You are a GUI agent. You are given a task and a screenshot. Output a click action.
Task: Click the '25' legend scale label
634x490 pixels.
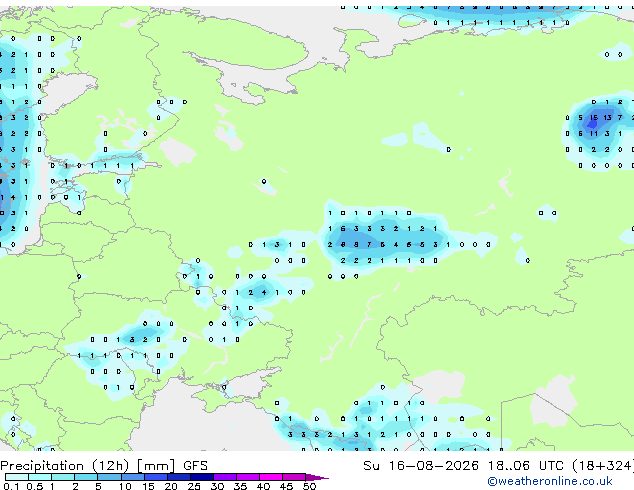pyautogui.click(x=194, y=486)
